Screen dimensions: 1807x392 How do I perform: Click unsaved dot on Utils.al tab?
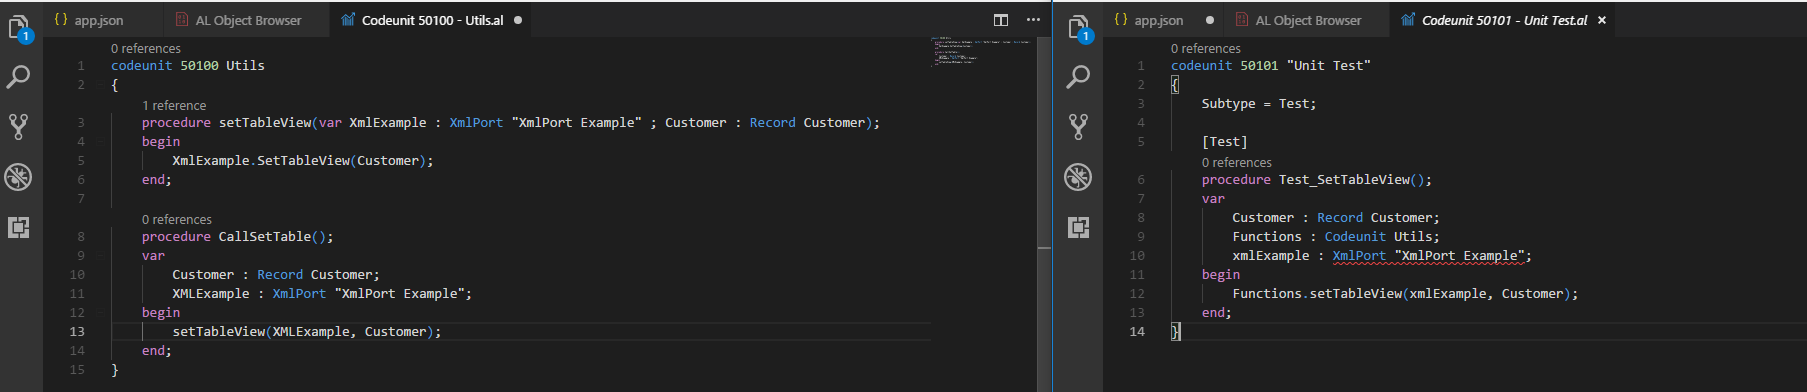(x=518, y=20)
